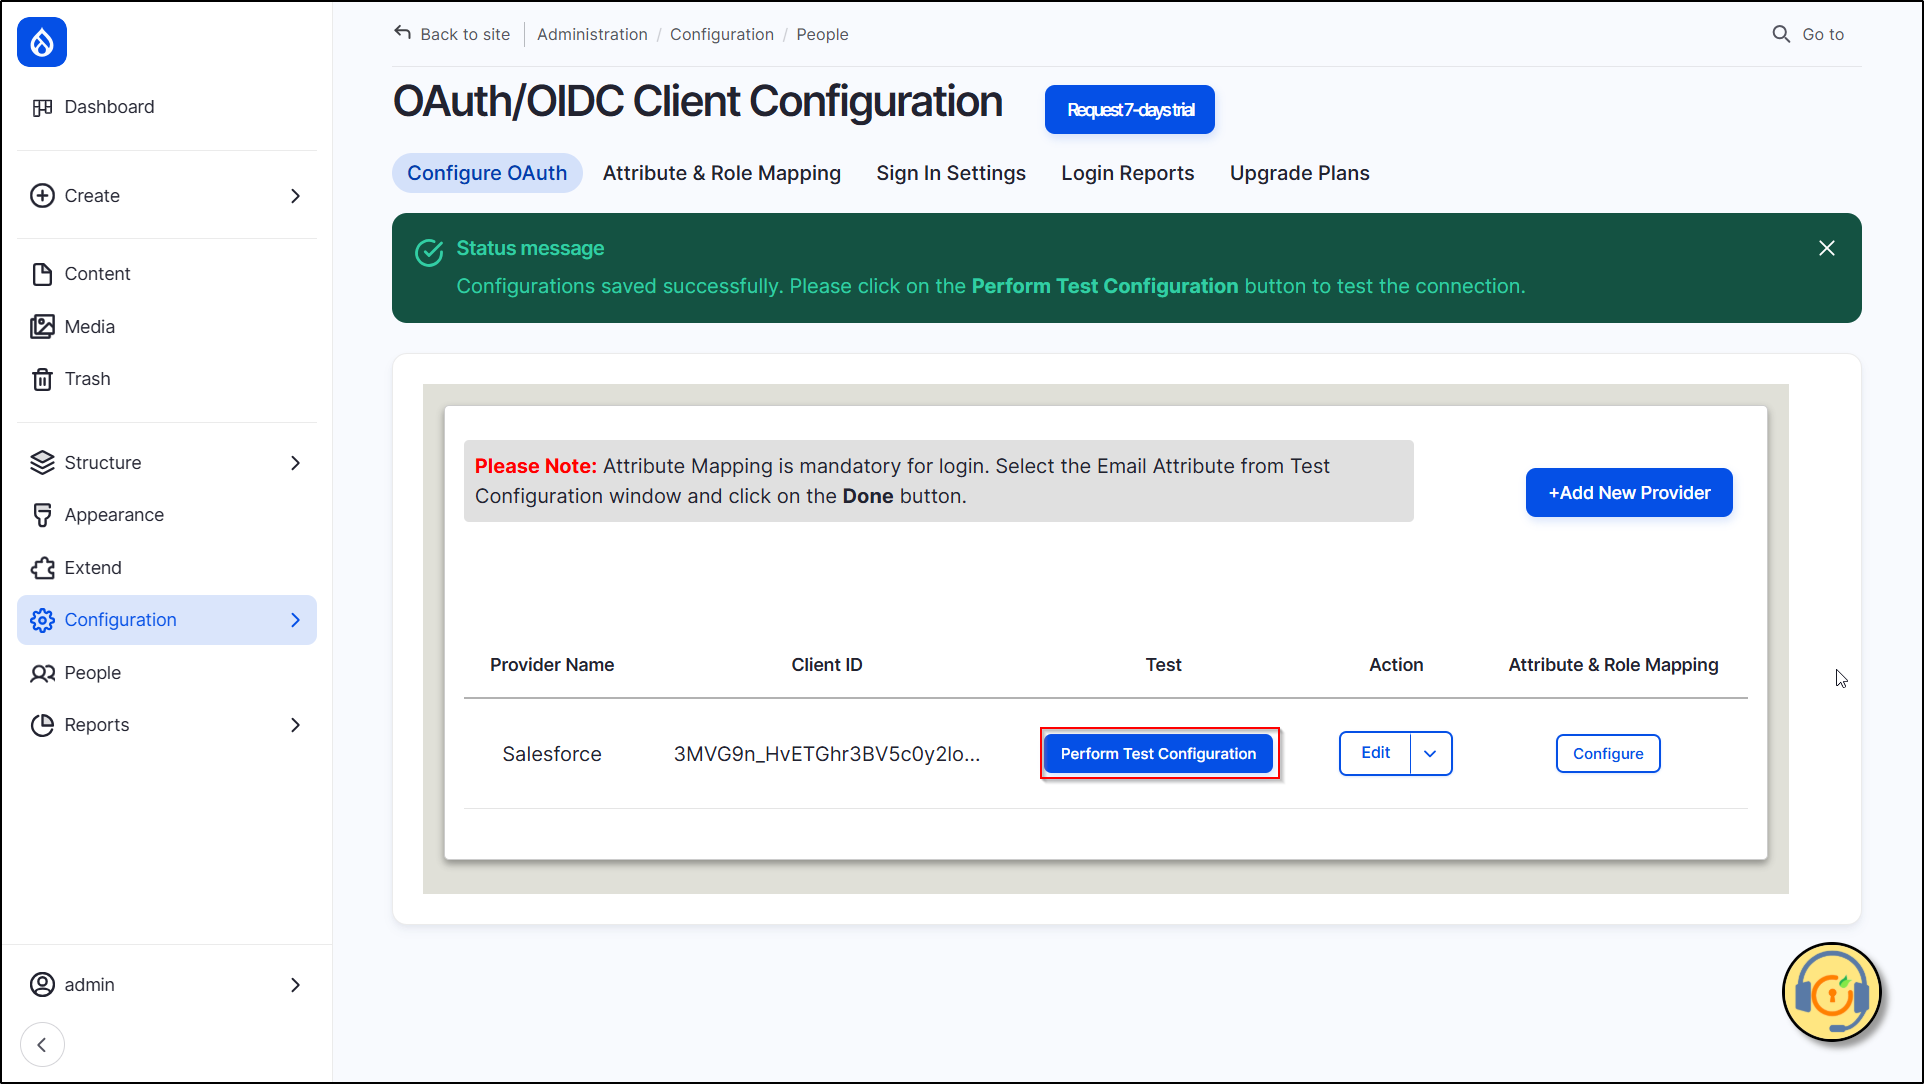Click Perform Test Configuration button
1924x1084 pixels.
tap(1158, 754)
